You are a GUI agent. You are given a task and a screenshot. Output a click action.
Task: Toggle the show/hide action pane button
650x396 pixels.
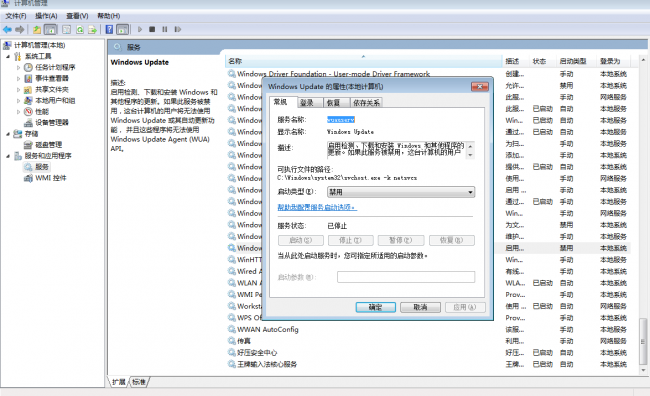click(123, 29)
